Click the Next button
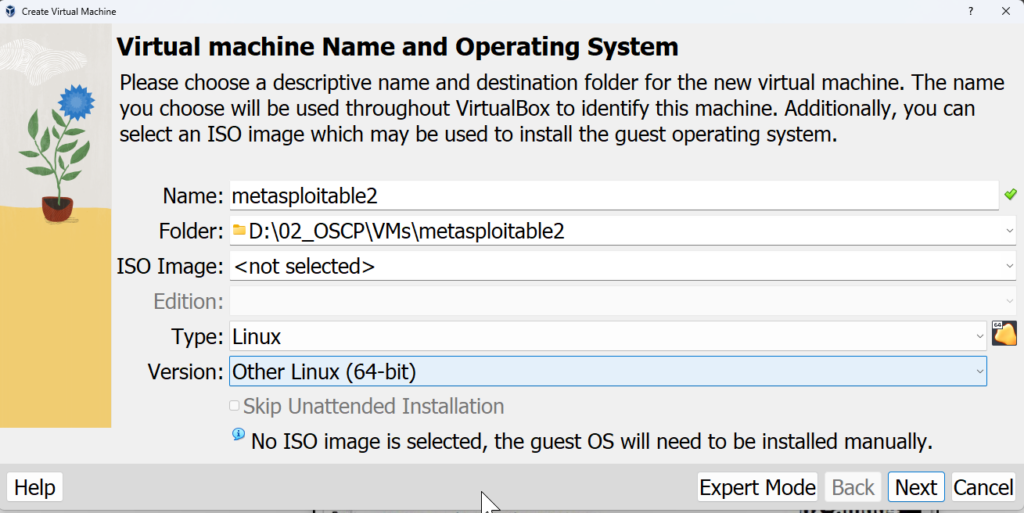 [916, 487]
